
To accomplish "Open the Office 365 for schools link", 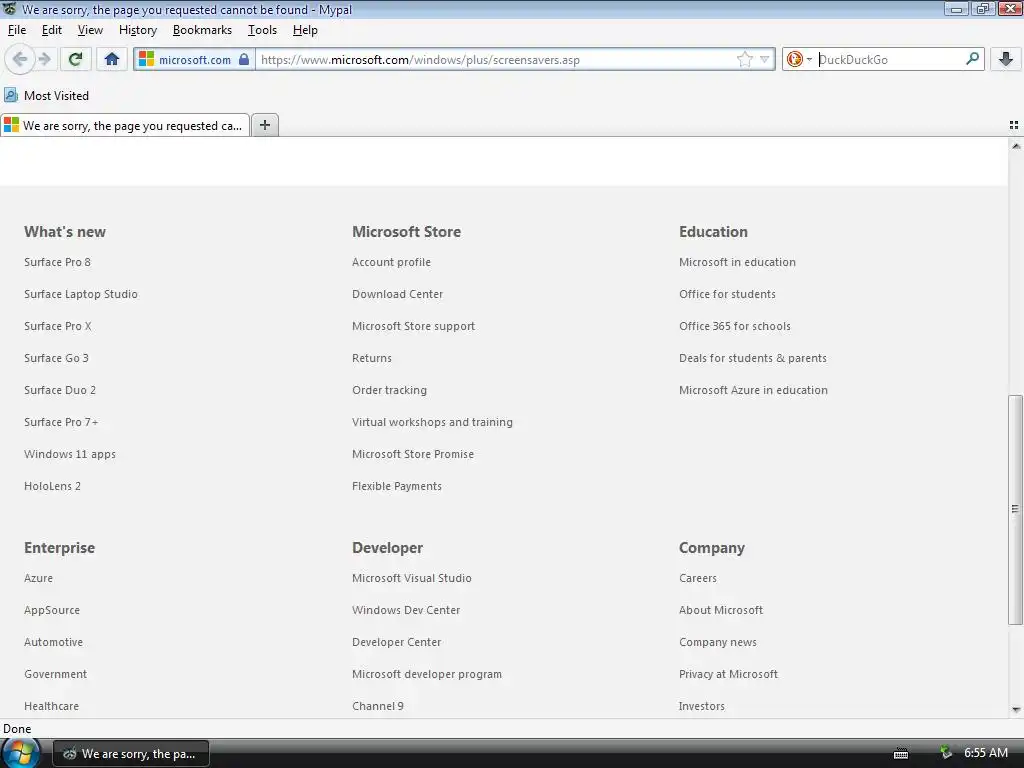I will coord(735,326).
